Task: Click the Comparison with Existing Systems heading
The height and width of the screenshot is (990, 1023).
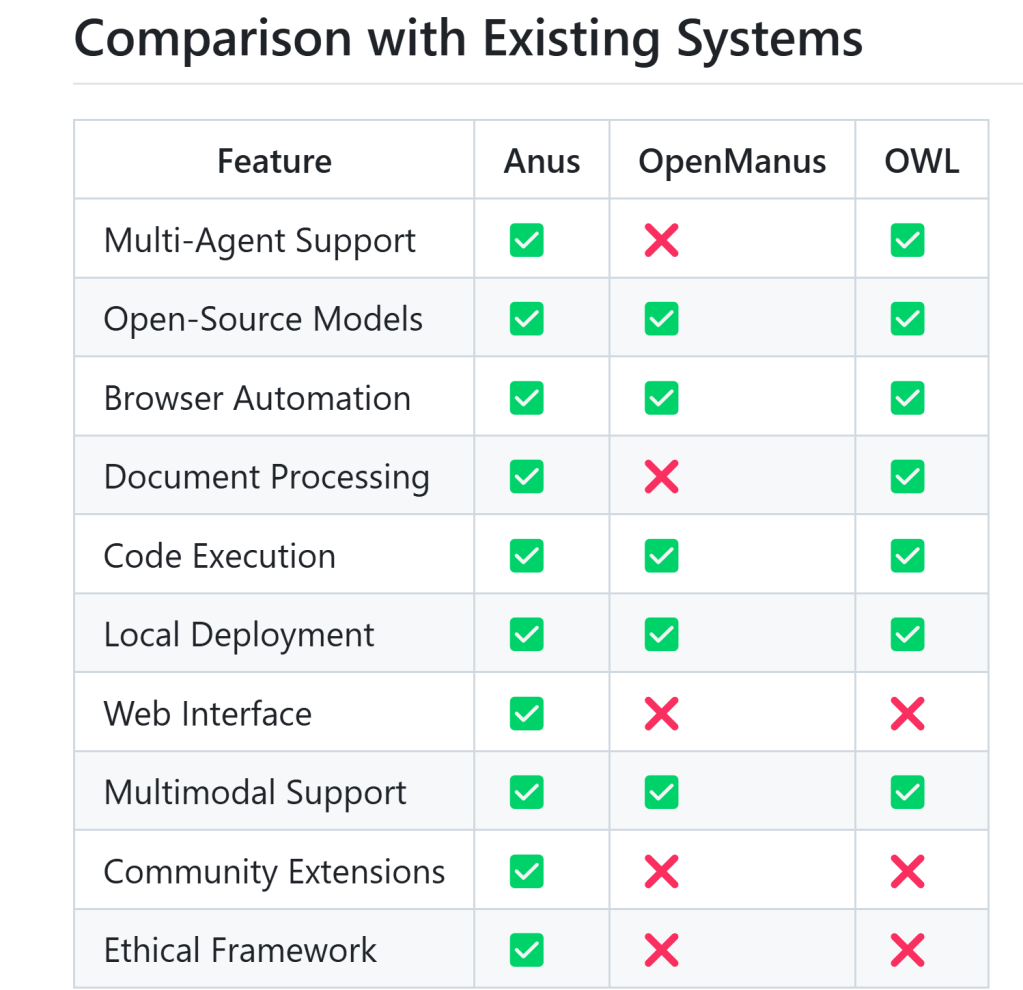Action: [468, 39]
